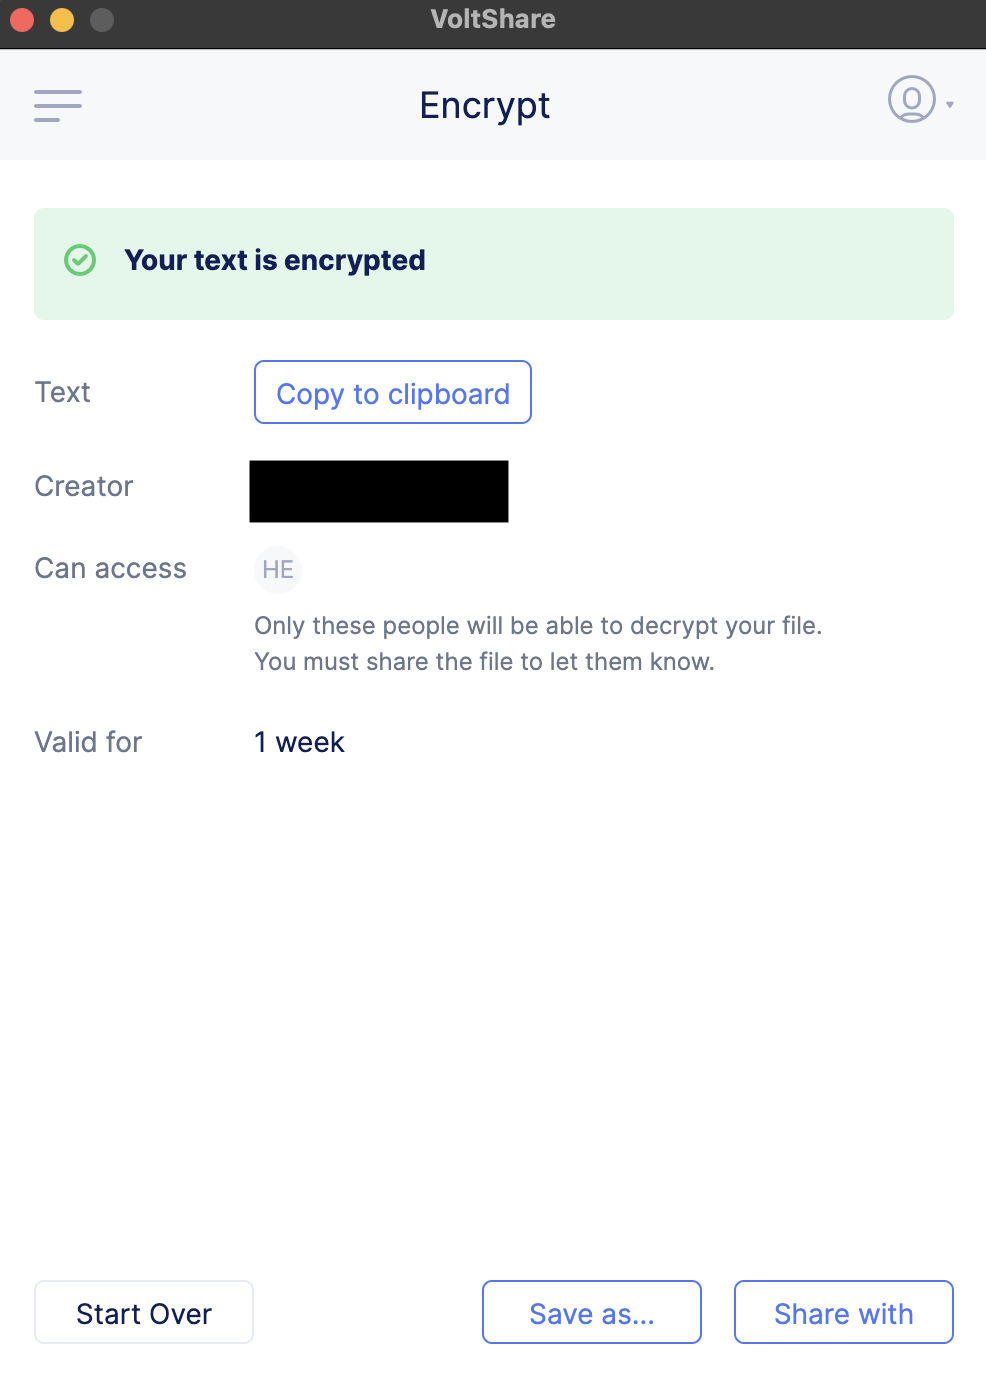Select the HE recipient avatar badge
This screenshot has height=1382, width=986.
pyautogui.click(x=277, y=569)
